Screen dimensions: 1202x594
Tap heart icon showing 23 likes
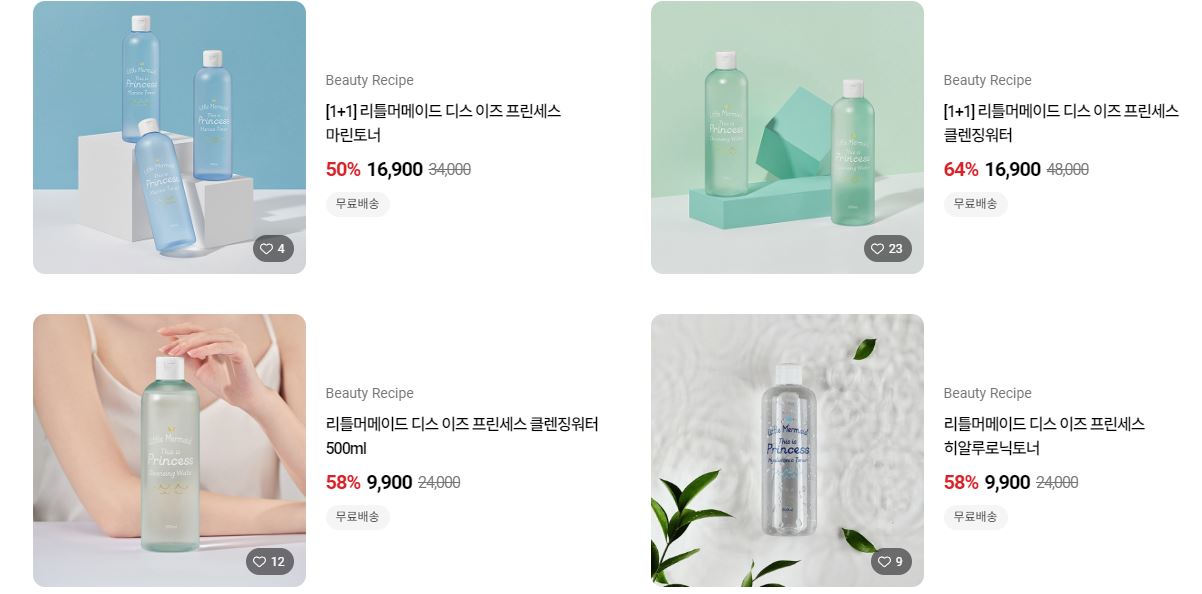coord(887,249)
